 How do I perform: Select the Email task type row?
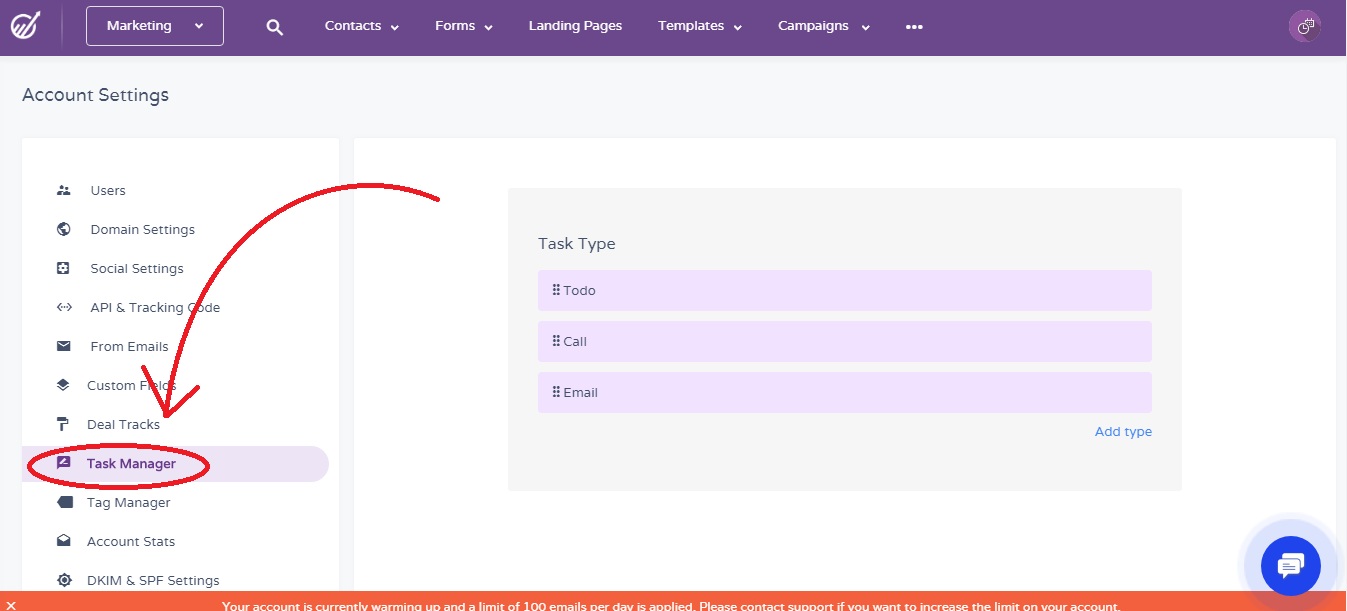click(x=844, y=392)
